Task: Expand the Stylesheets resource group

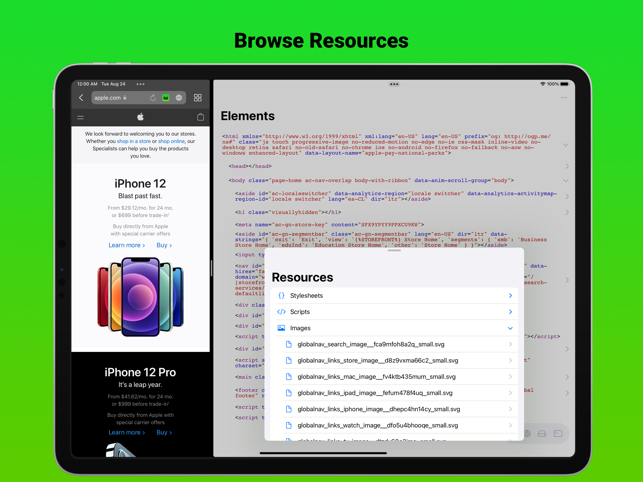Action: pyautogui.click(x=394, y=295)
